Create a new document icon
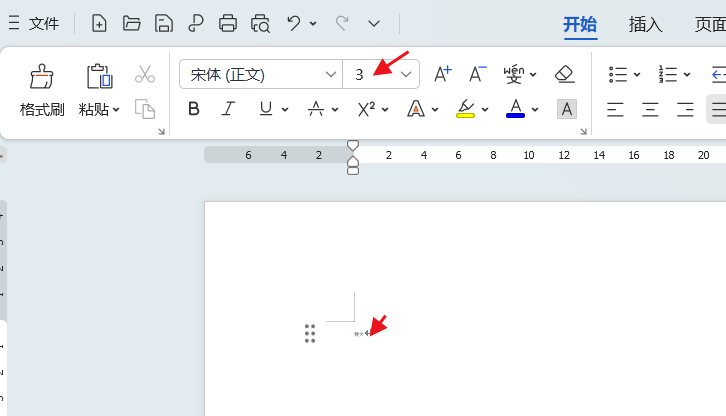Viewport: 726px width, 416px height. (x=99, y=23)
